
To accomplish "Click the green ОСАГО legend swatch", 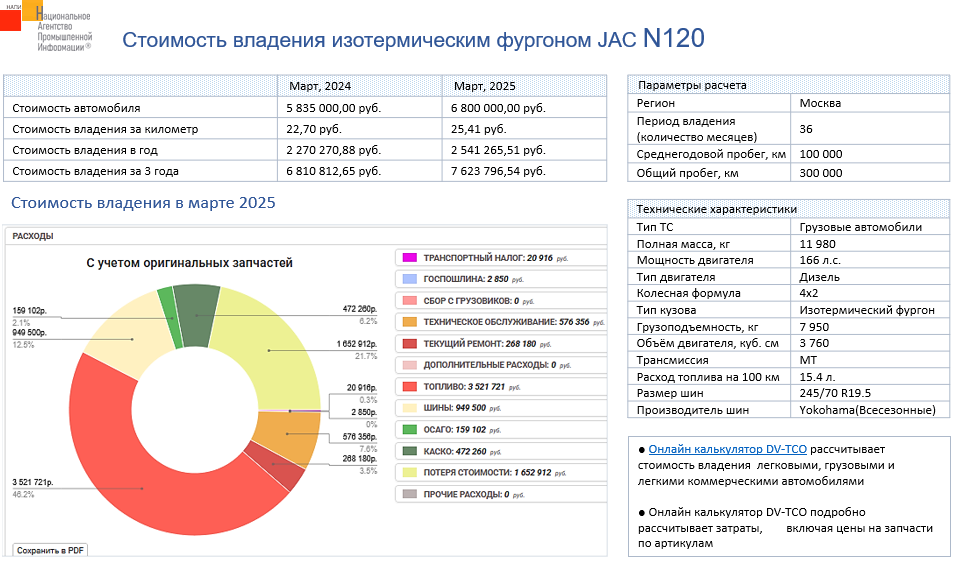I will (408, 429).
